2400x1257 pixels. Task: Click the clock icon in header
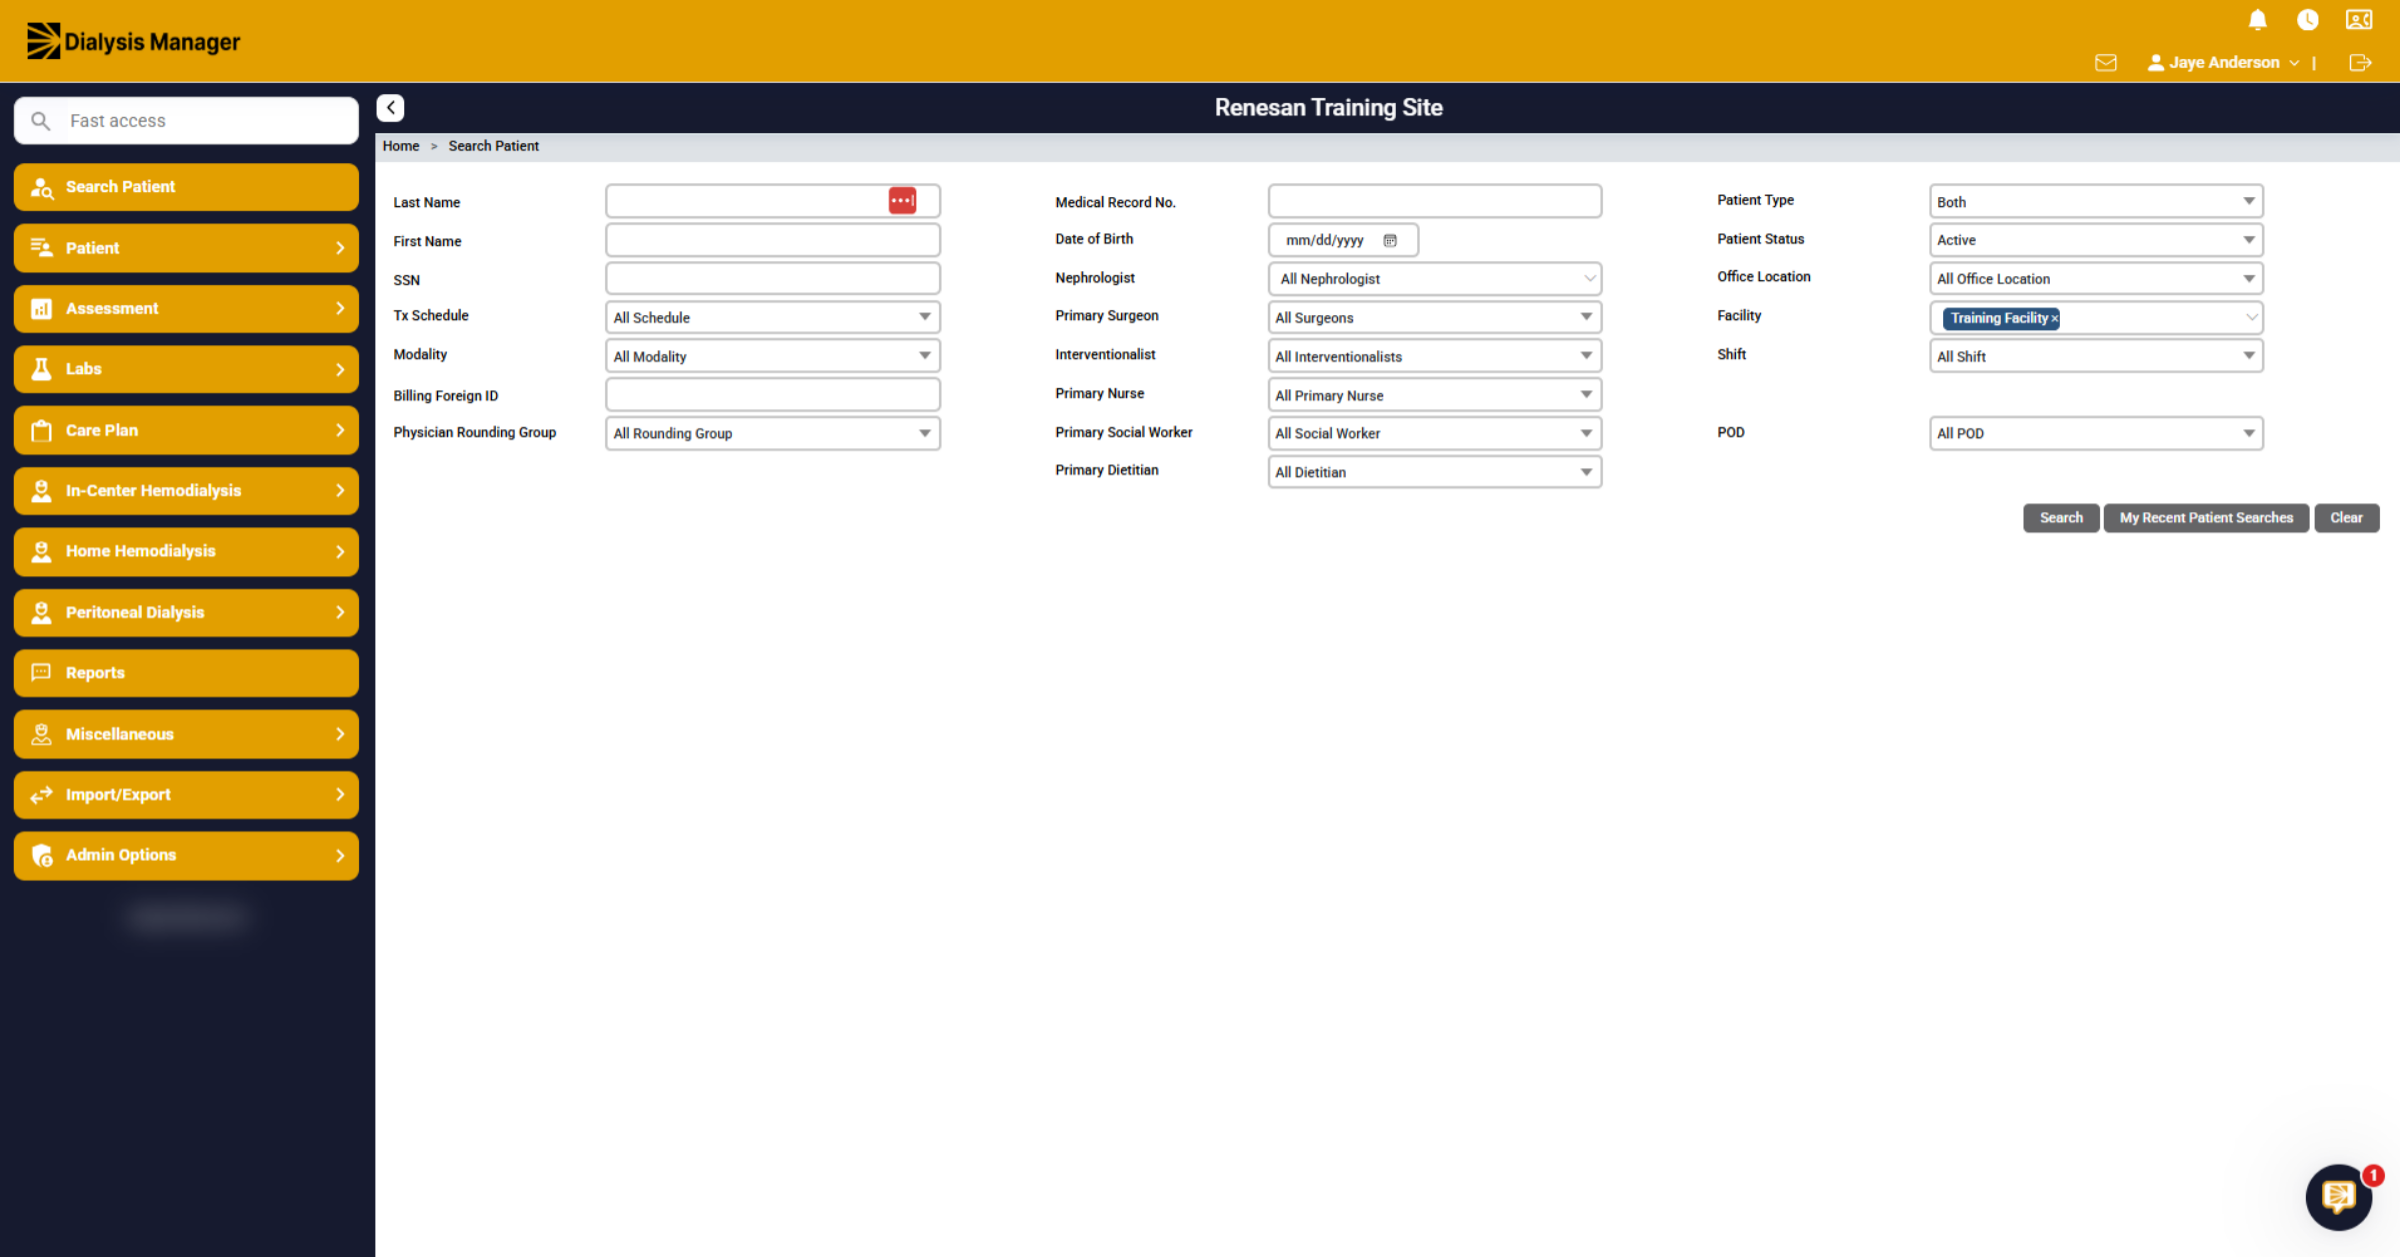[x=2308, y=20]
